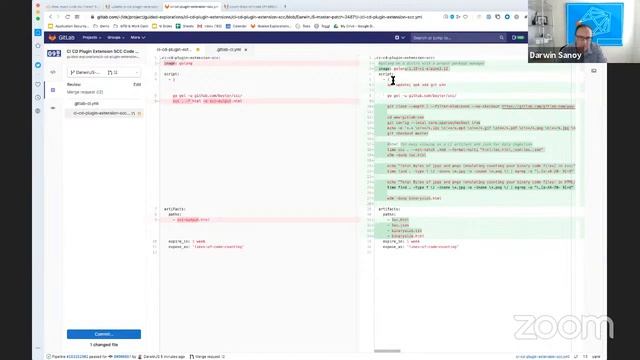Close the gitlab-ci.yml editor tab
The width and height of the screenshot is (640, 360).
[246, 50]
